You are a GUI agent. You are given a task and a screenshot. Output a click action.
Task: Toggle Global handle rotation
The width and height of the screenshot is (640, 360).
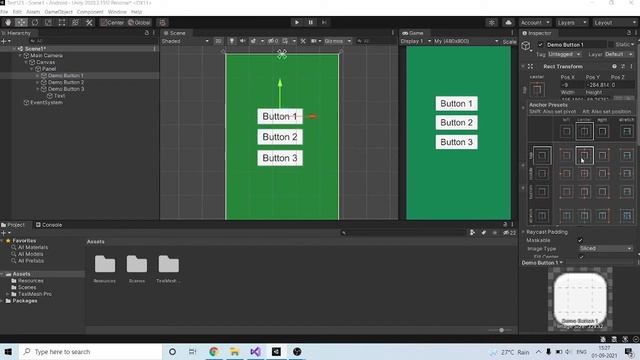point(139,22)
